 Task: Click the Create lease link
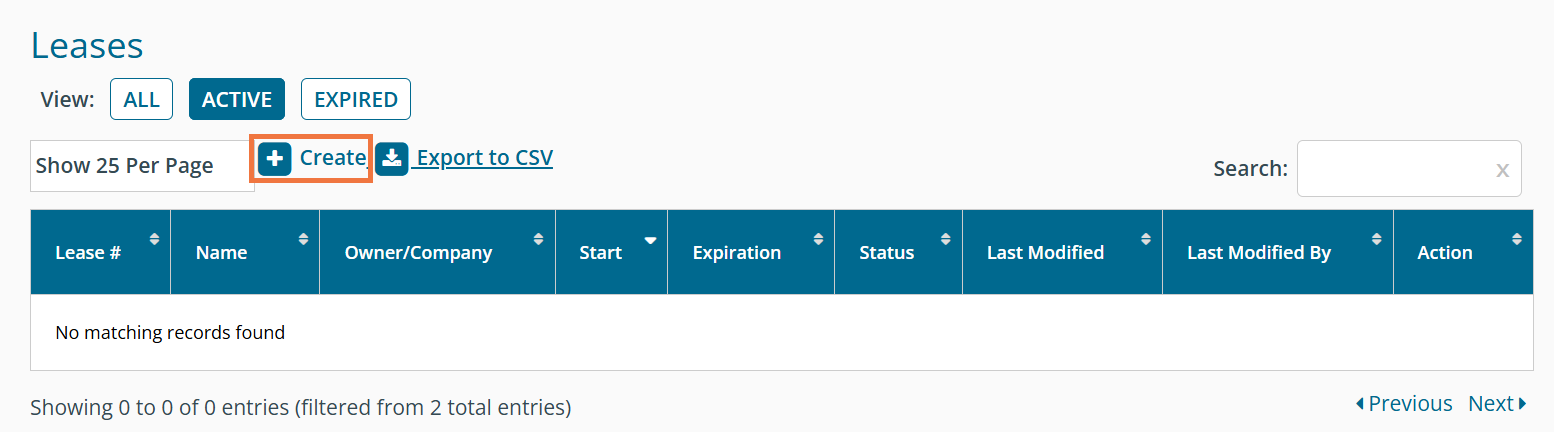pos(333,158)
